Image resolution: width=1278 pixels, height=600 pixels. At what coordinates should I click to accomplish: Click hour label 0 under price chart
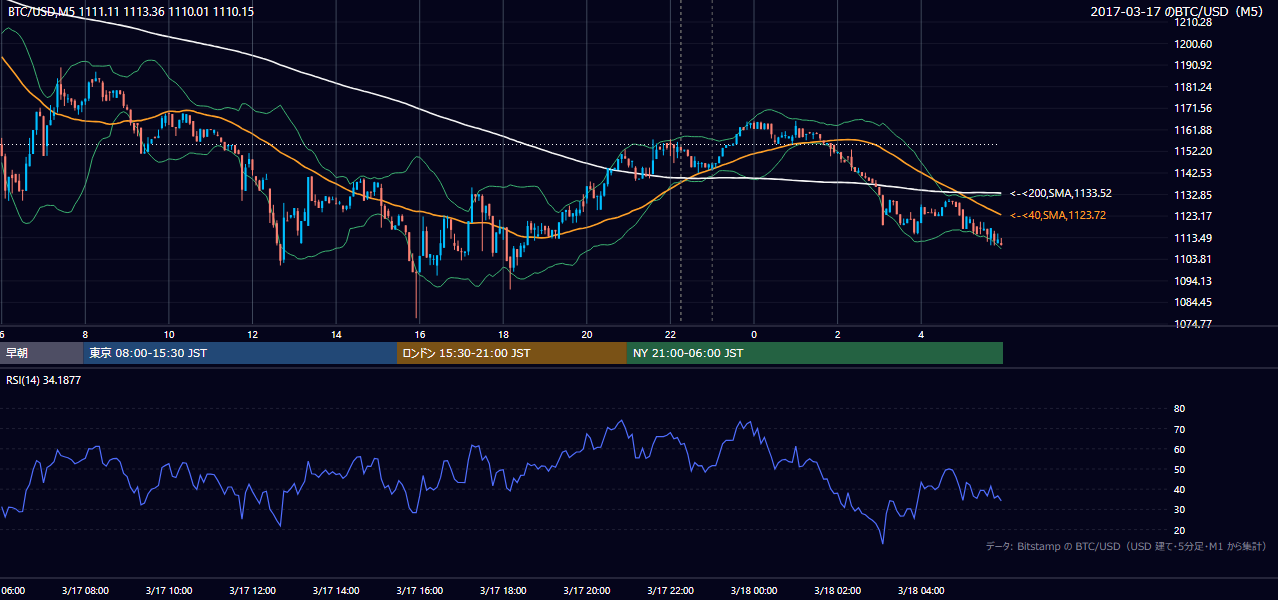point(754,334)
